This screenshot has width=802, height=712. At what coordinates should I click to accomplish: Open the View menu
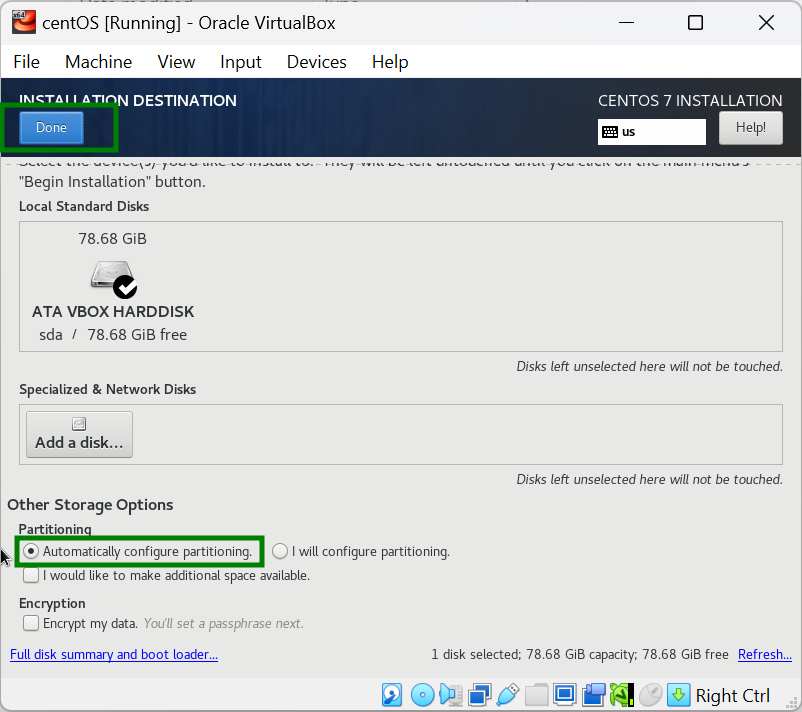[x=176, y=62]
